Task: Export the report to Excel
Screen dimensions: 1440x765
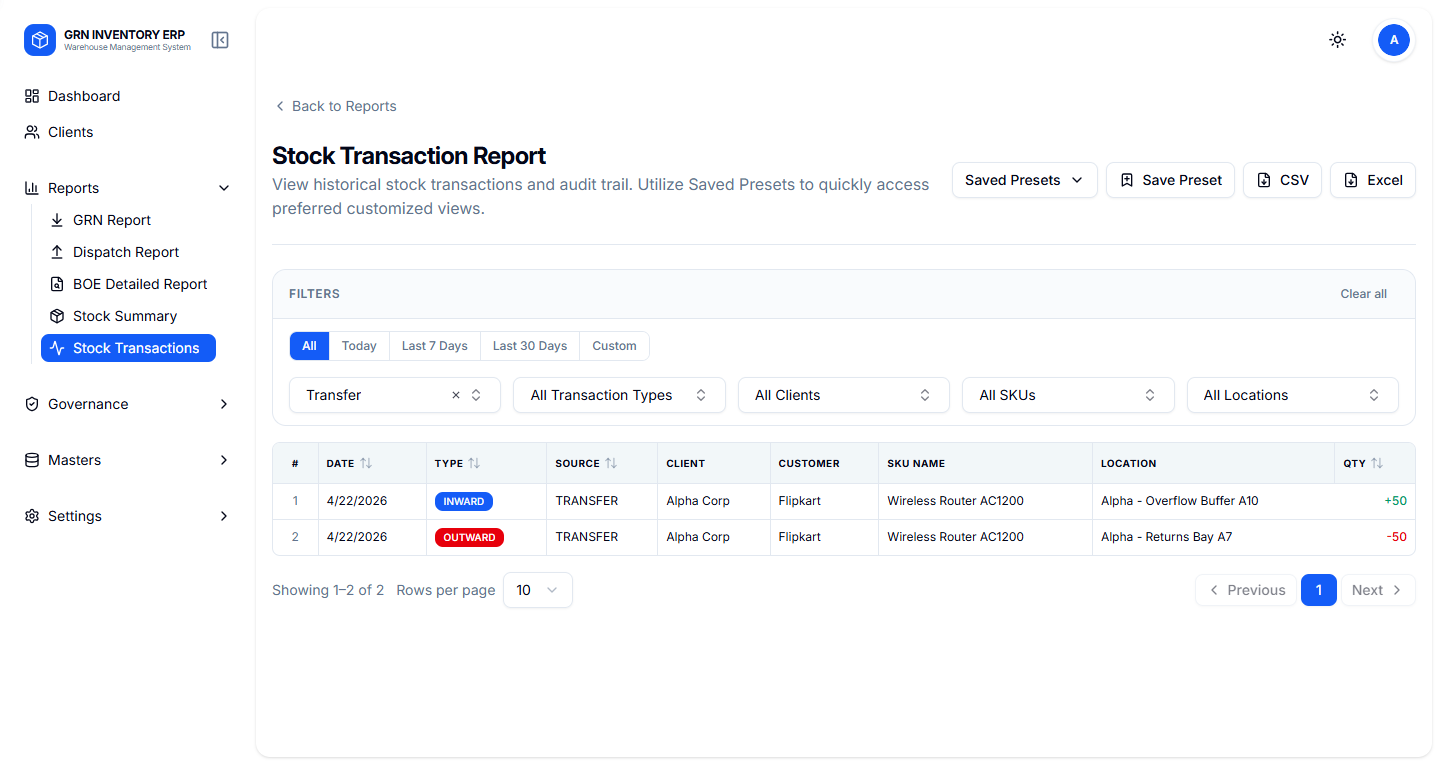Action: point(1372,180)
